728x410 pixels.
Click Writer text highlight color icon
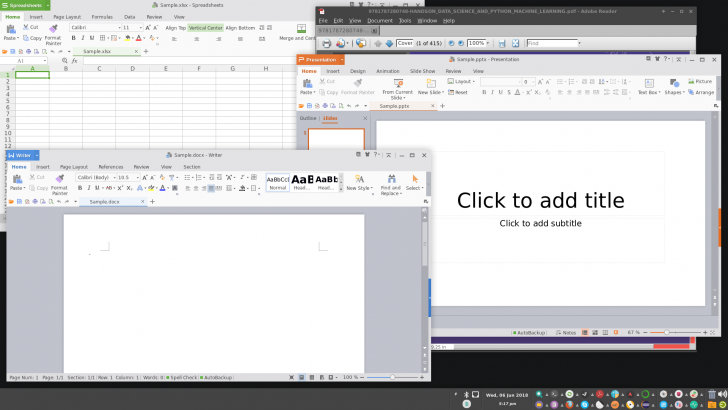pos(151,188)
